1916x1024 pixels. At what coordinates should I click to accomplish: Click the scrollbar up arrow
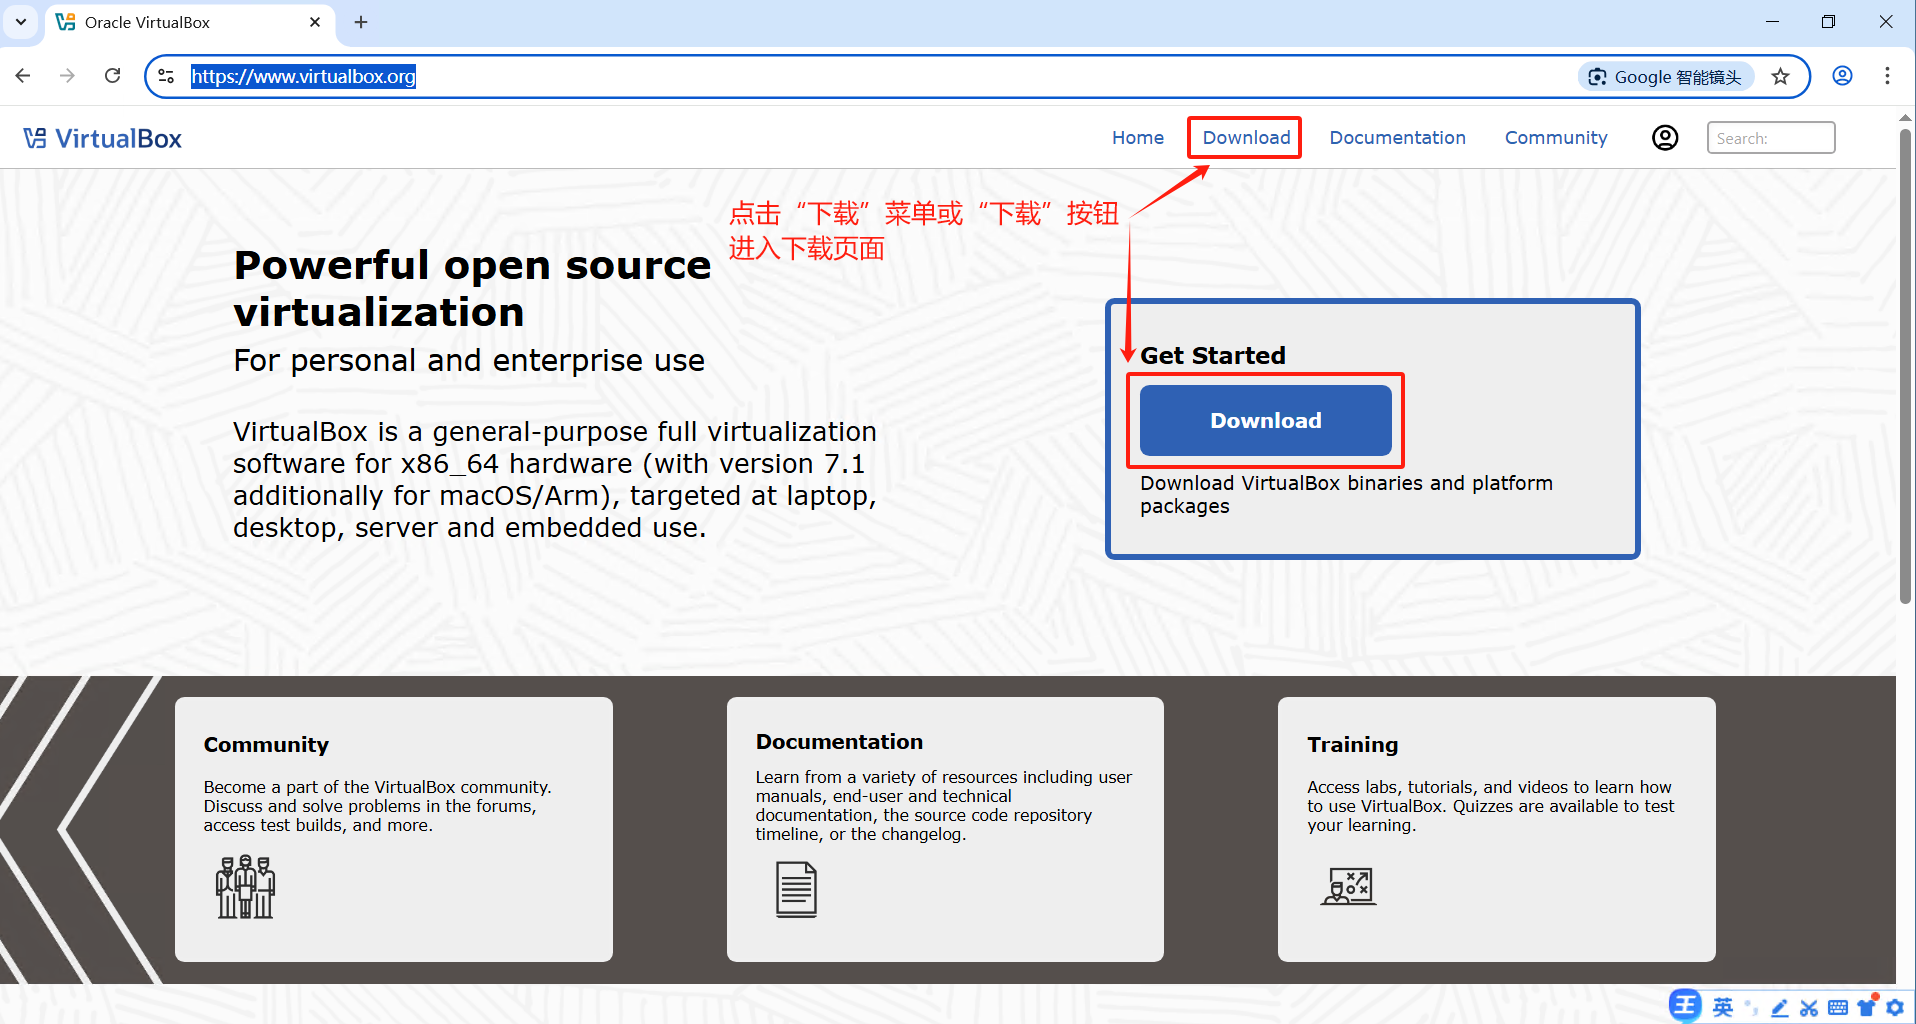pos(1905,118)
